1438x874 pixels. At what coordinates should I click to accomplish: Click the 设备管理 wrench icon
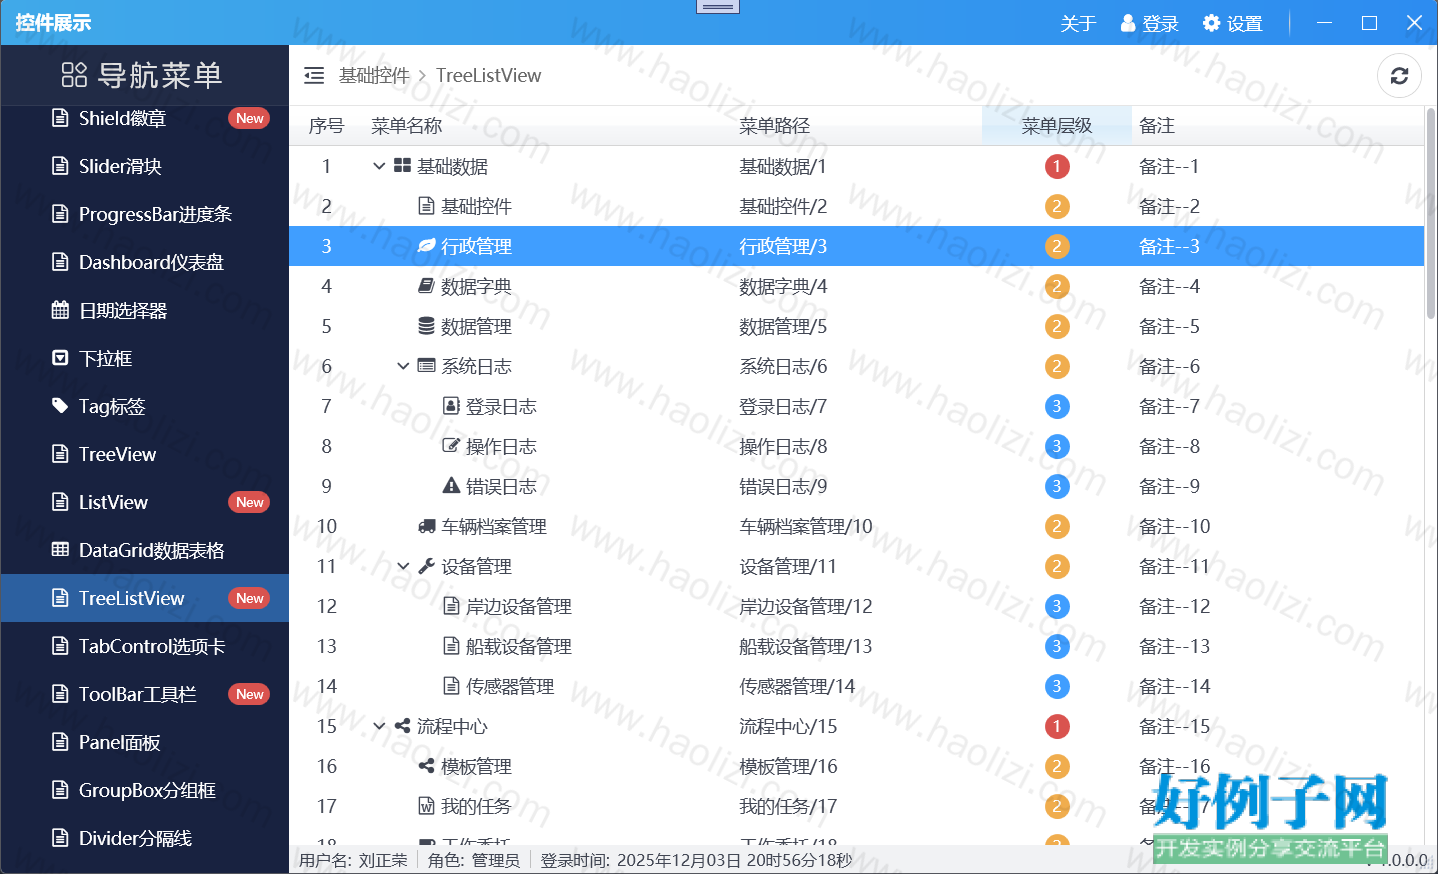tap(426, 566)
